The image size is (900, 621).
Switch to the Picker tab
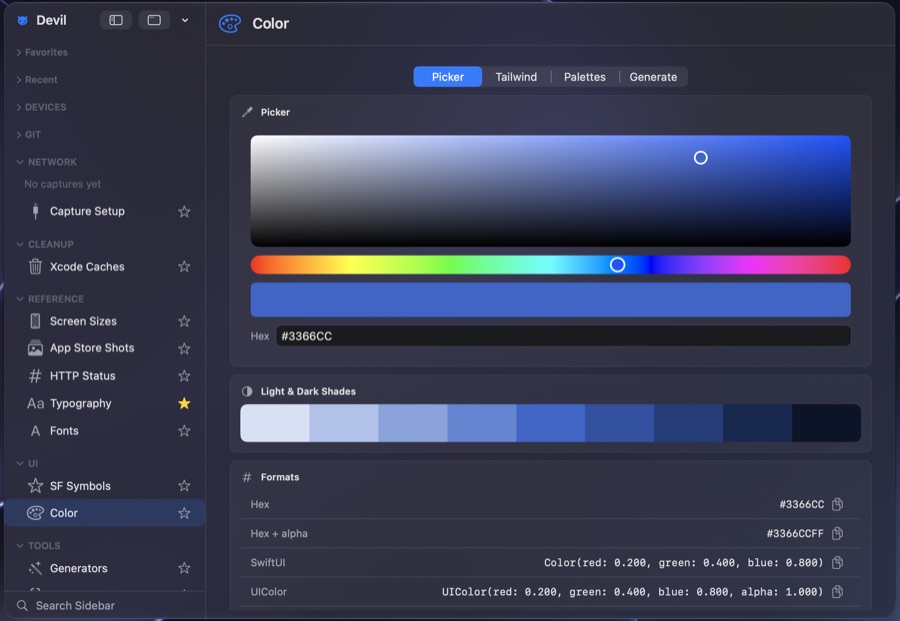point(448,77)
